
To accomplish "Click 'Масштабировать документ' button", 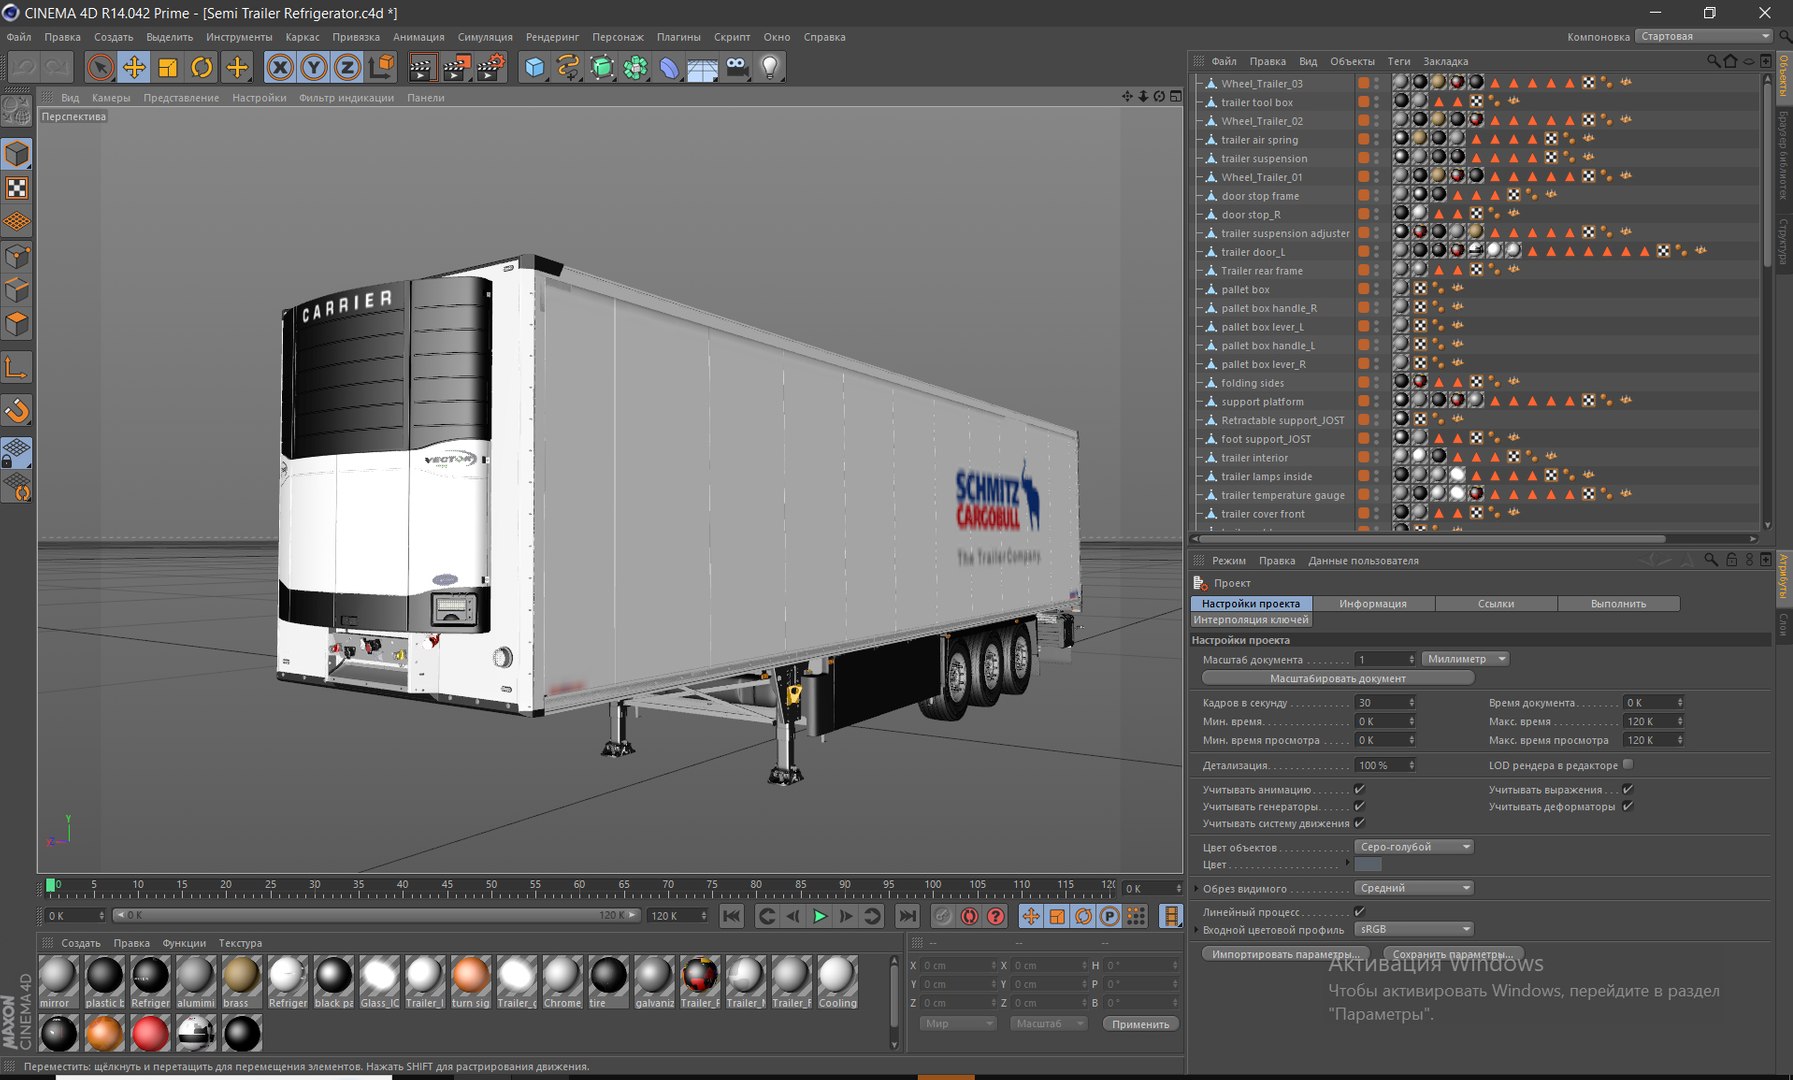I will coord(1338,678).
